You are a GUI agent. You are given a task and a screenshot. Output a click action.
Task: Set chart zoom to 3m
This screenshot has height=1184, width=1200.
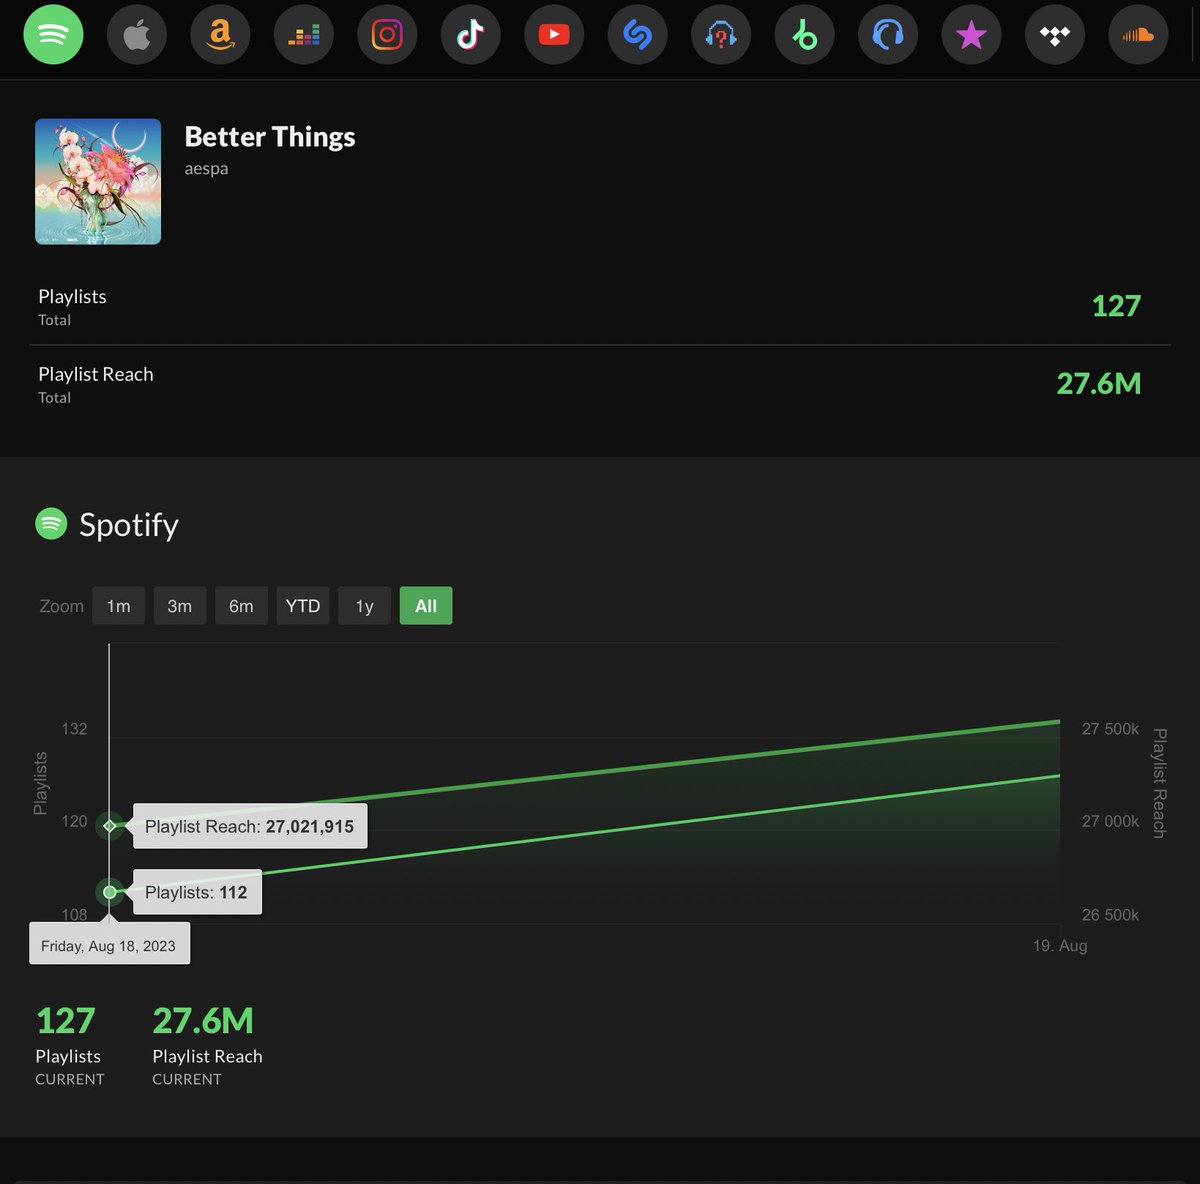[x=180, y=606]
